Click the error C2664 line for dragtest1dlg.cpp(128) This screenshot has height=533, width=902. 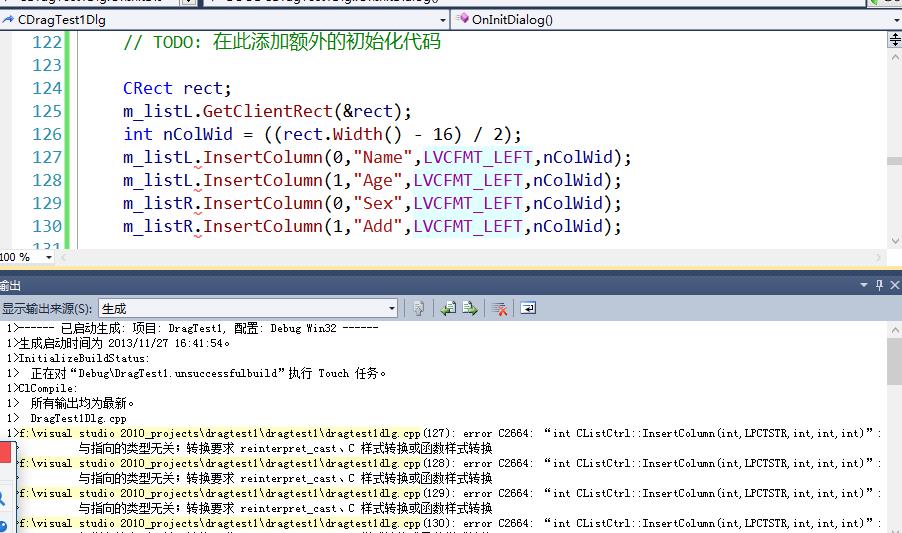[449, 463]
